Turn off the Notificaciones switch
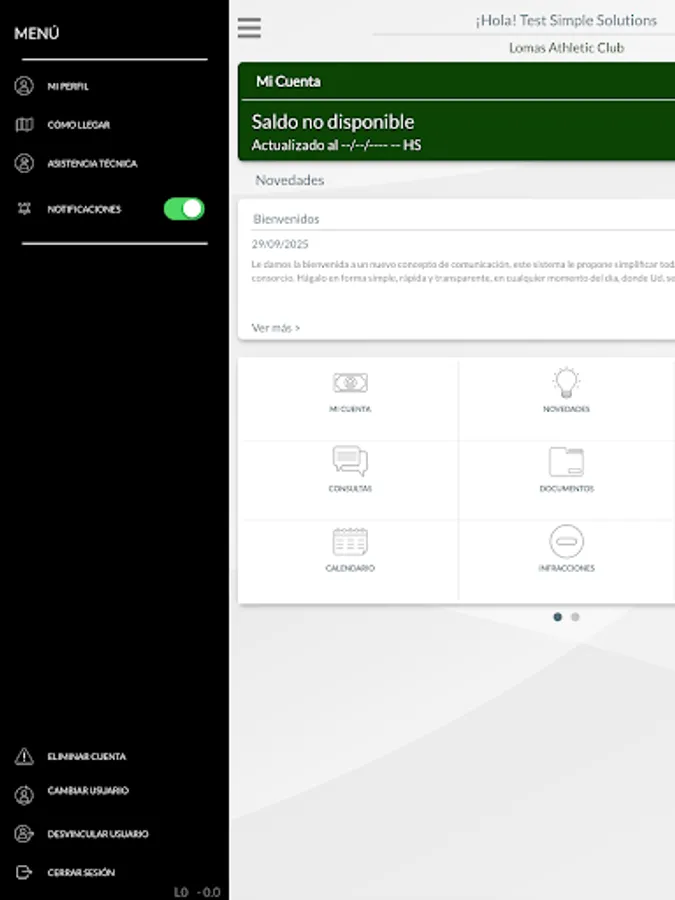This screenshot has width=675, height=900. pos(184,209)
